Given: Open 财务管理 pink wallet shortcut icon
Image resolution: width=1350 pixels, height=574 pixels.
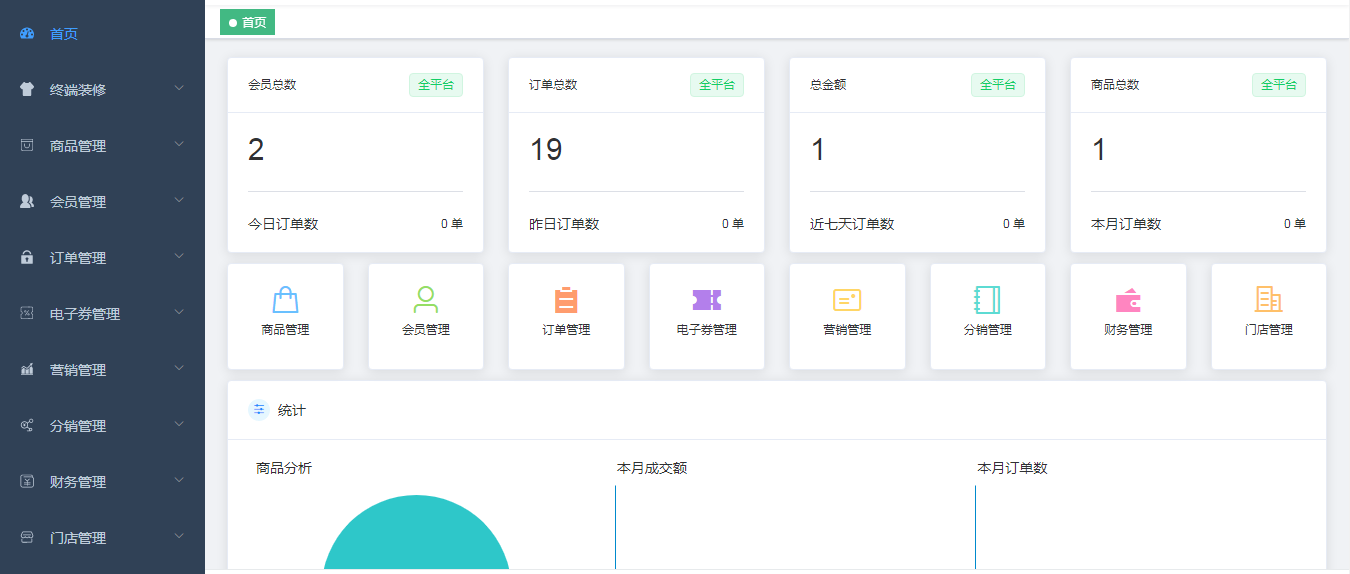Looking at the screenshot, I should 1128,300.
